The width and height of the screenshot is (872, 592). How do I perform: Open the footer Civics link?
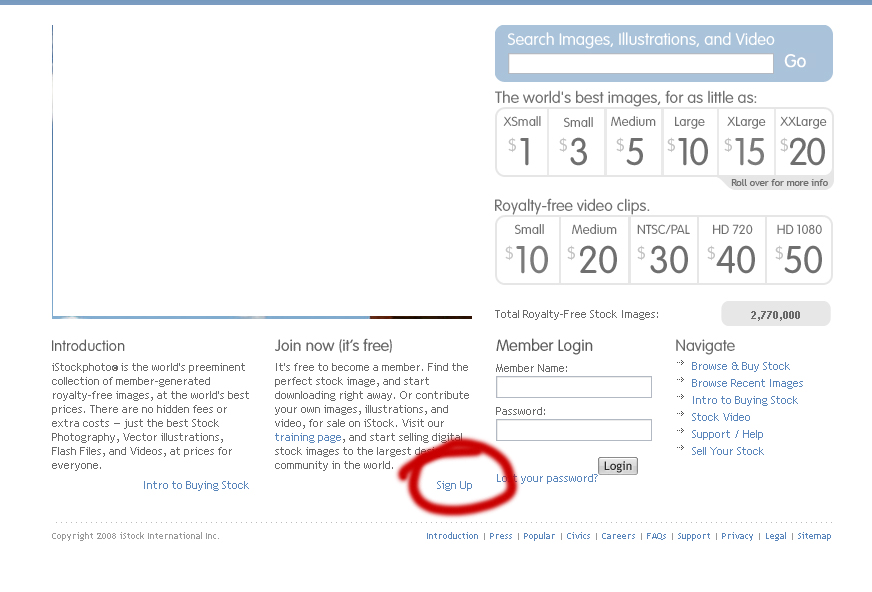[x=578, y=536]
